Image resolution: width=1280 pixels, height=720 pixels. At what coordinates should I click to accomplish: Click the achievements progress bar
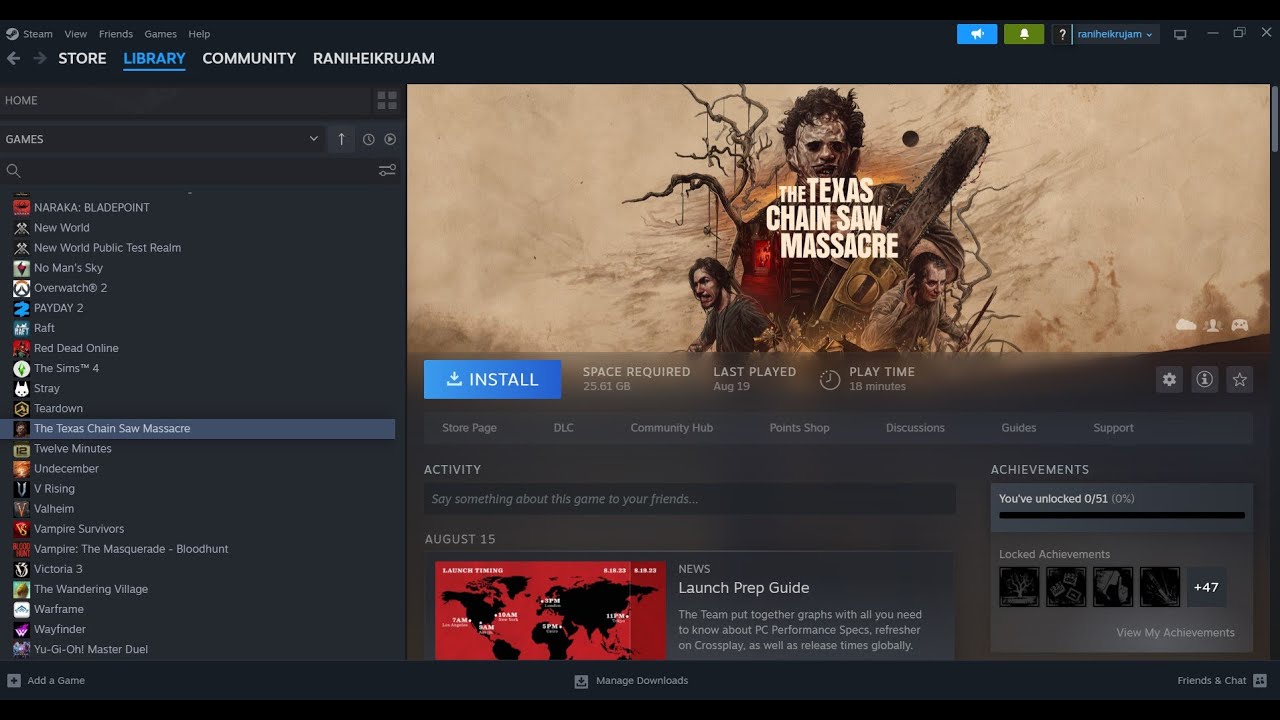click(x=1122, y=516)
